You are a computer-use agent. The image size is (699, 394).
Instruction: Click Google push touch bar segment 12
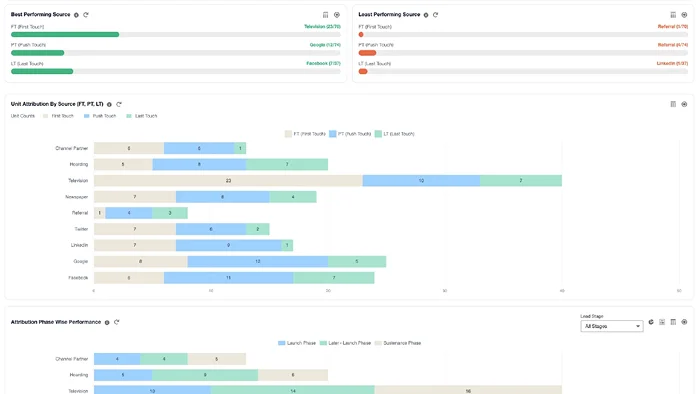[258, 262]
